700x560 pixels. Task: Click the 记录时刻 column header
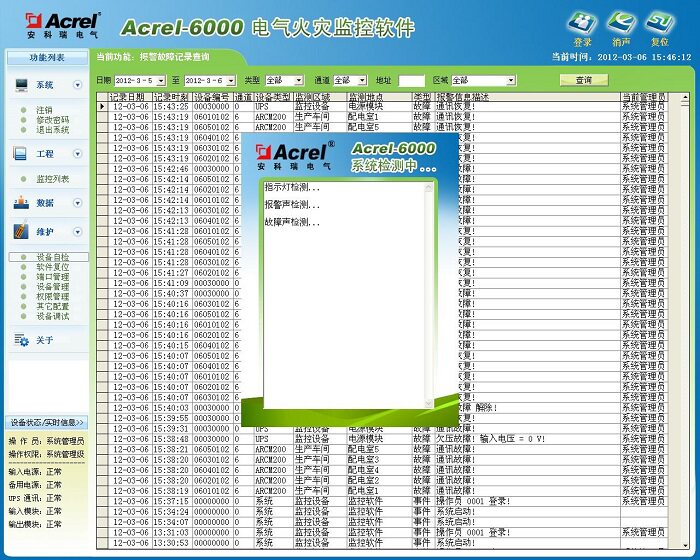coord(172,97)
